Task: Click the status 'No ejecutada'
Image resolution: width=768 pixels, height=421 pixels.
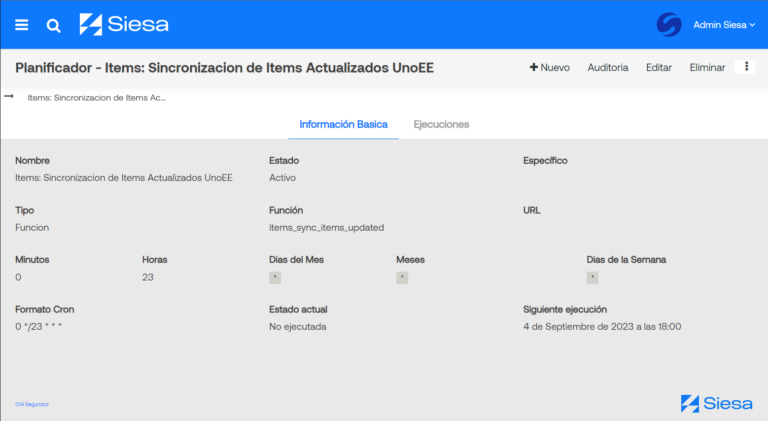Action: click(298, 327)
